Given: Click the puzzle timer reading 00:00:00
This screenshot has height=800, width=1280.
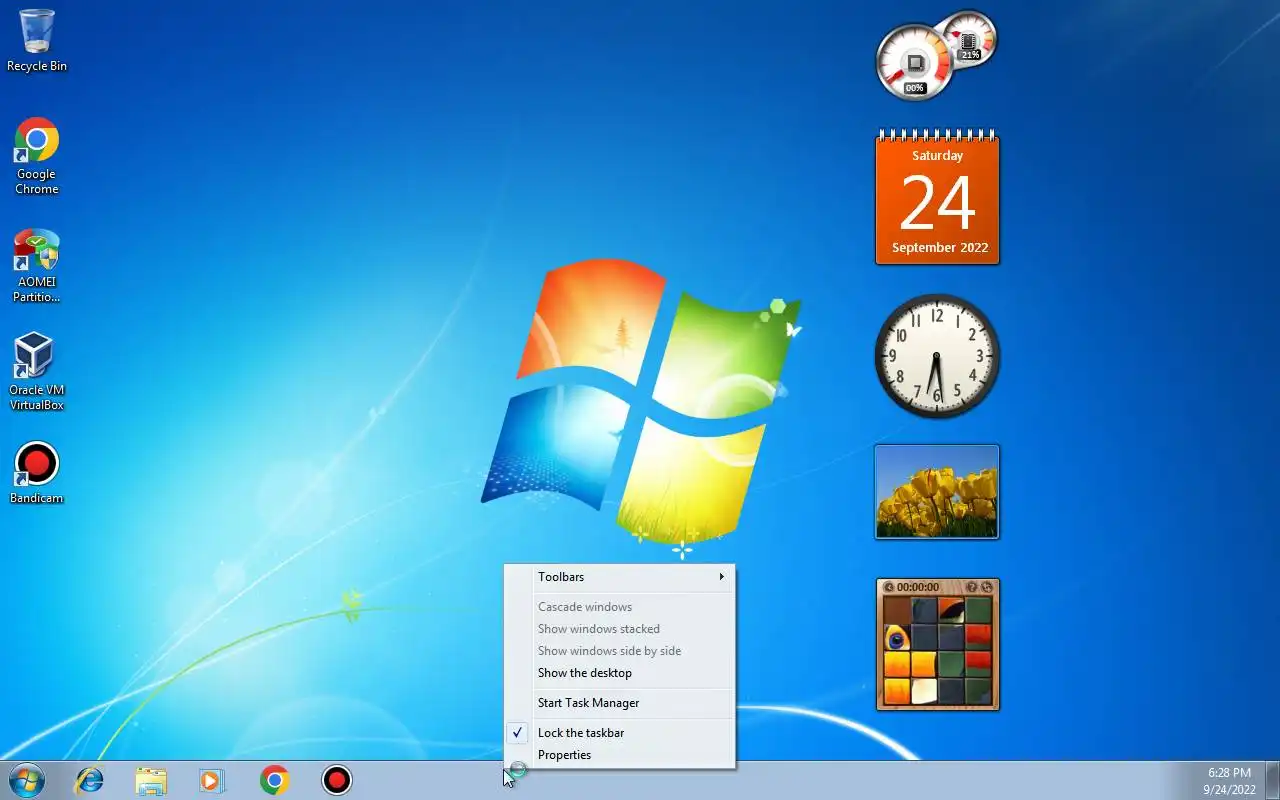Looking at the screenshot, I should coord(918,587).
